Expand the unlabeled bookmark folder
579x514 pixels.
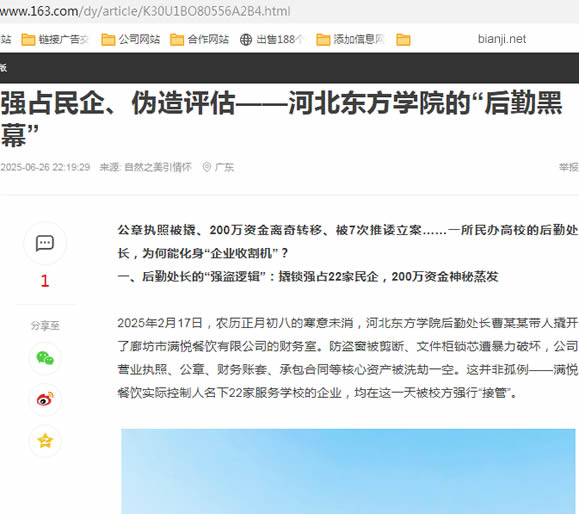[x=403, y=40]
